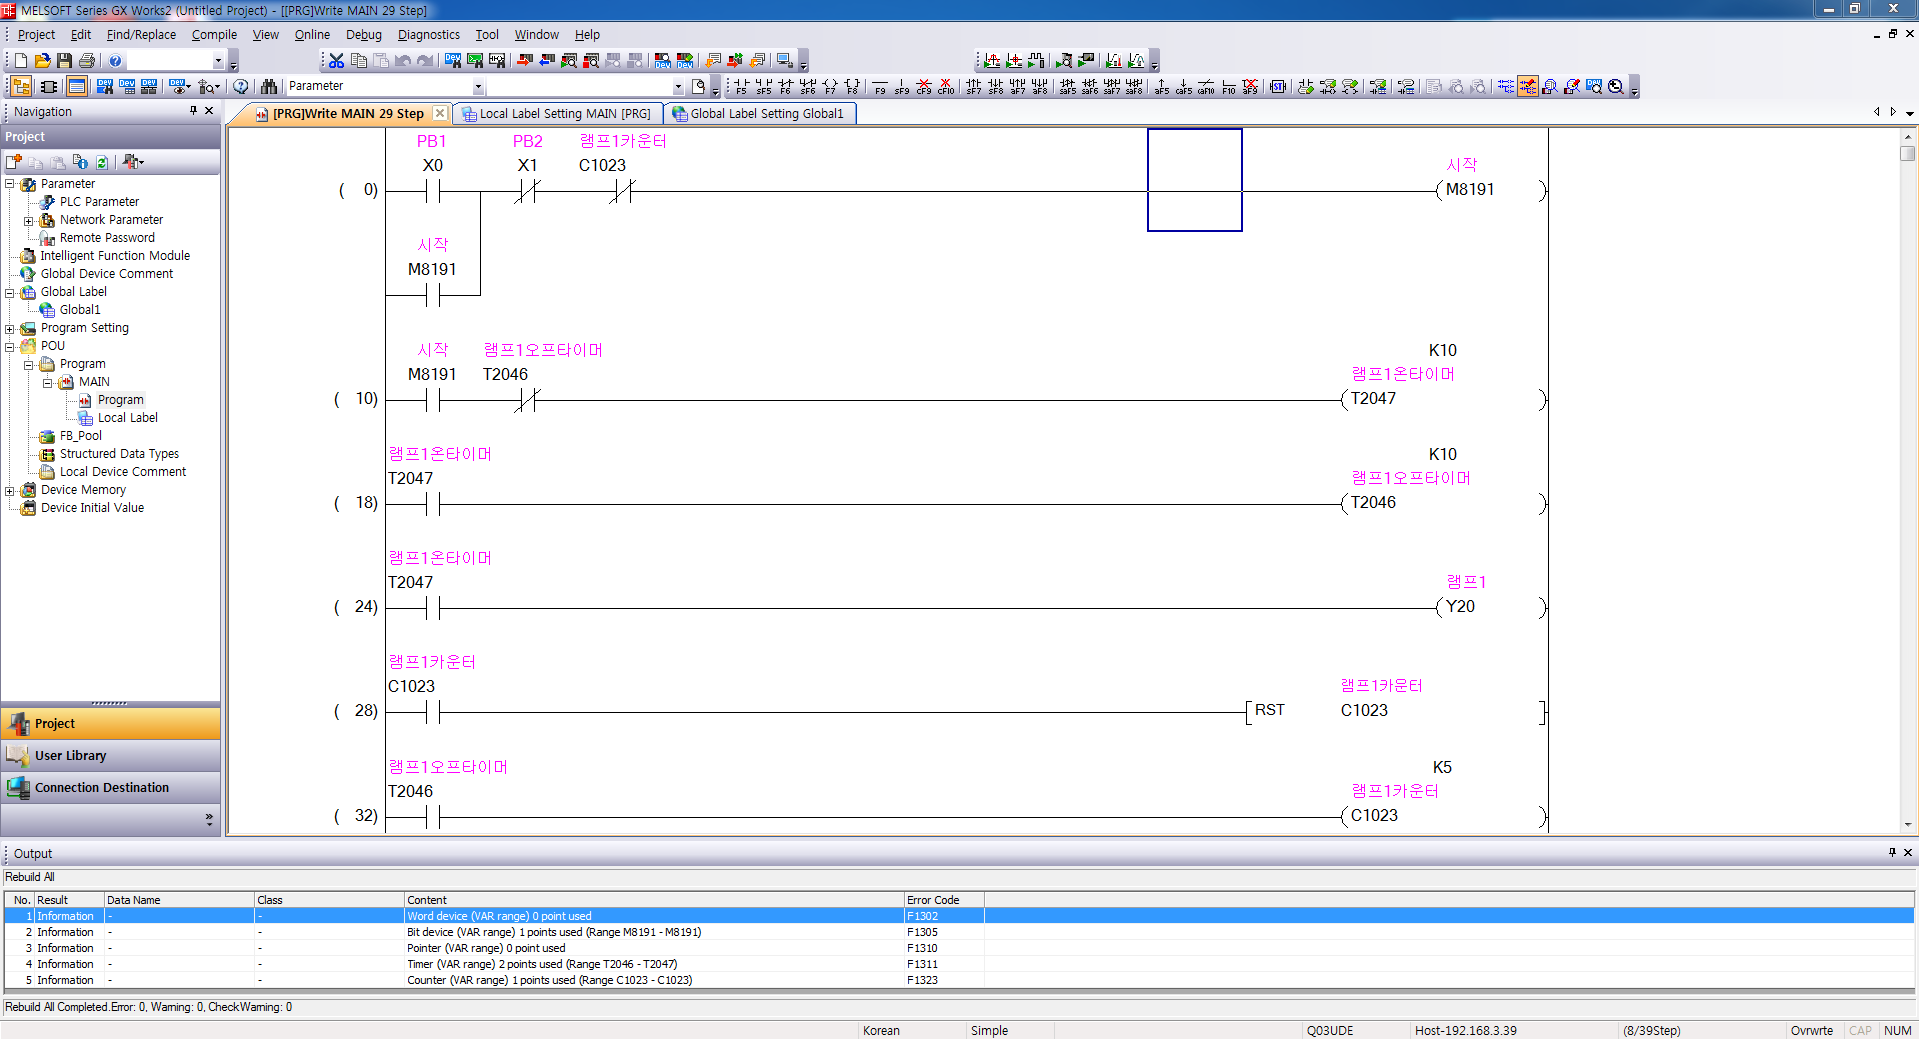Expand the Program Setting tree node
The width and height of the screenshot is (1919, 1039).
pos(10,328)
